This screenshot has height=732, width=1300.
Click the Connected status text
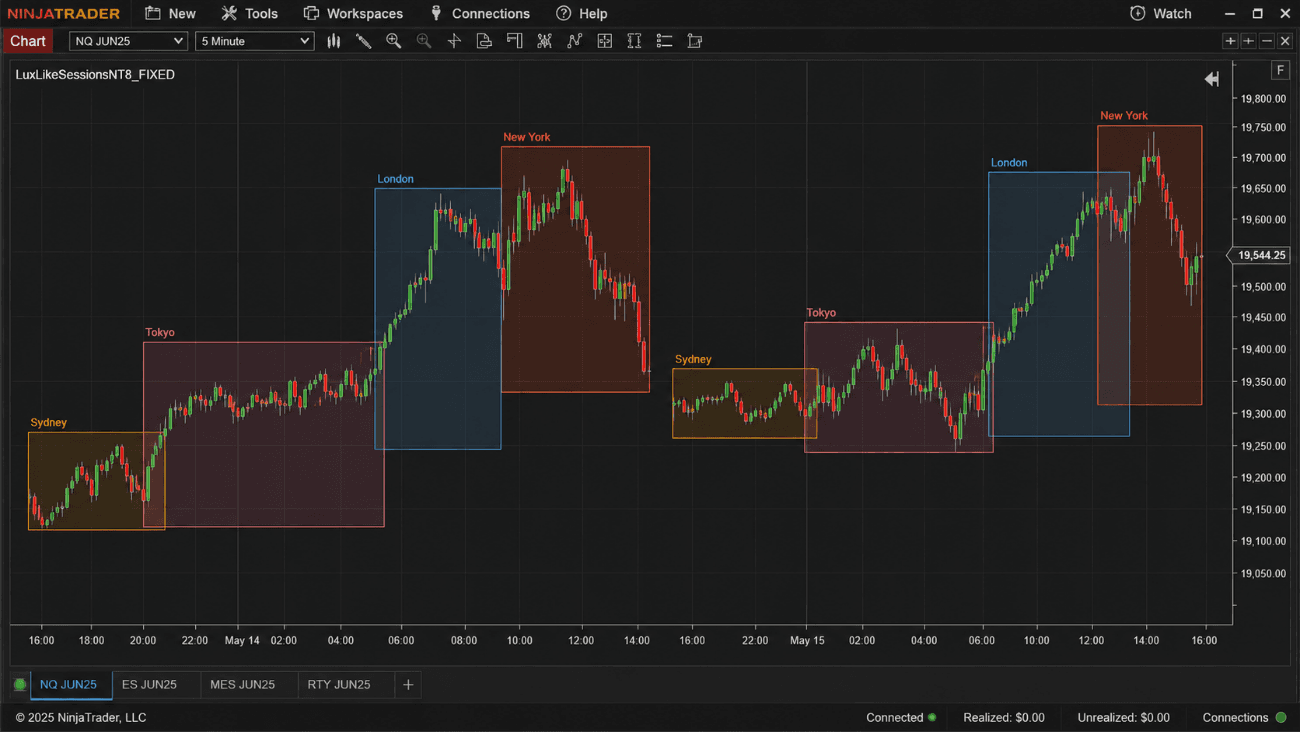click(x=895, y=717)
